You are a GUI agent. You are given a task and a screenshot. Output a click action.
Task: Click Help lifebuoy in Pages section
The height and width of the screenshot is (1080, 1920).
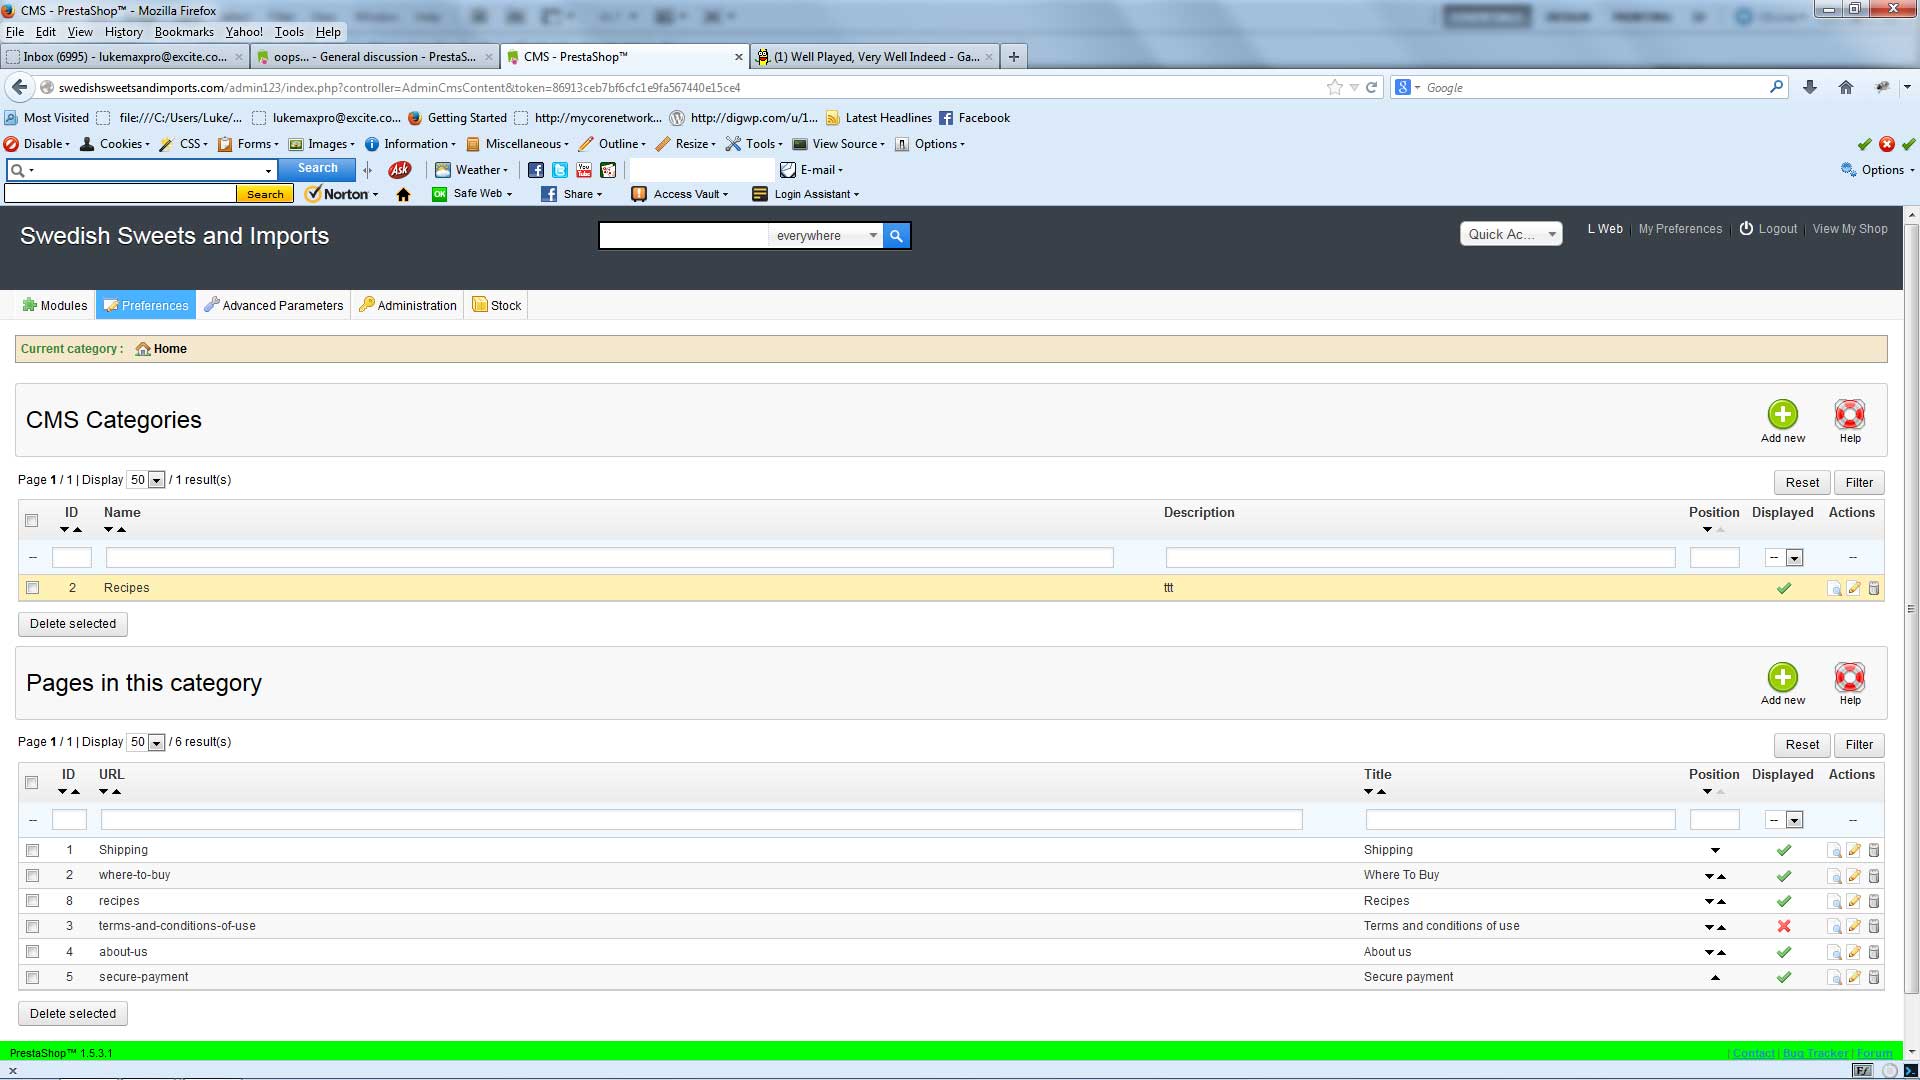click(1849, 678)
